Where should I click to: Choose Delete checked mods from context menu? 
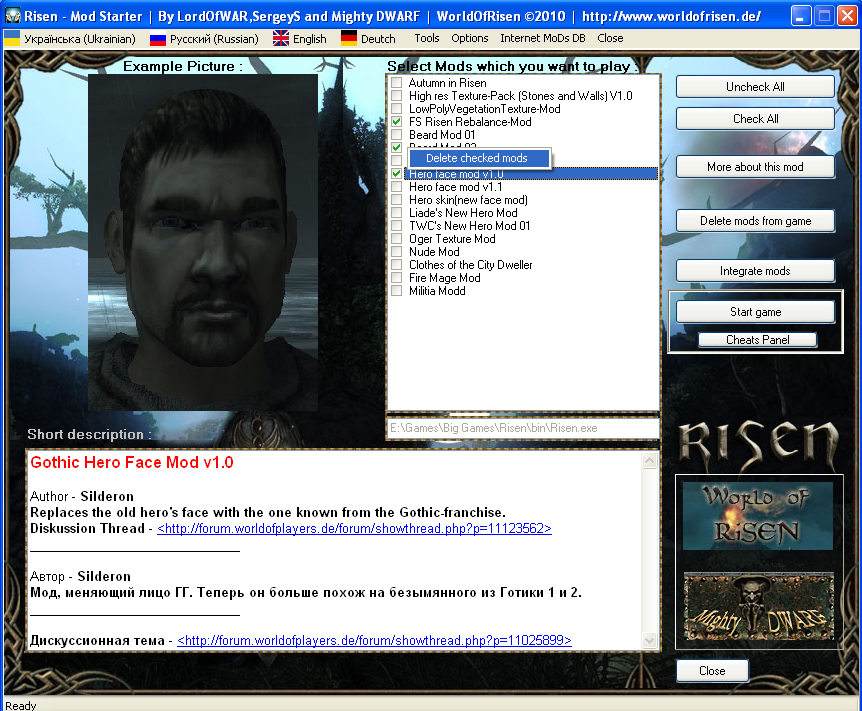click(479, 158)
